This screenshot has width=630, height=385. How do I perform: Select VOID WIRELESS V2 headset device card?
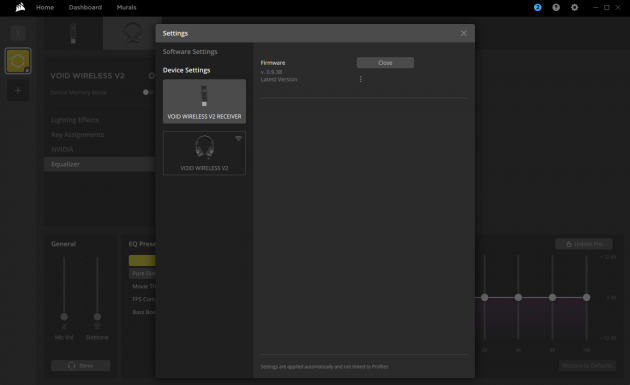204,153
